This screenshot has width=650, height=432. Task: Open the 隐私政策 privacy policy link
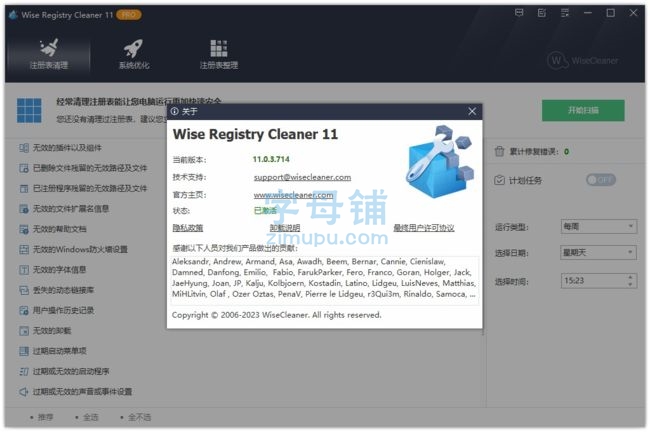click(188, 228)
